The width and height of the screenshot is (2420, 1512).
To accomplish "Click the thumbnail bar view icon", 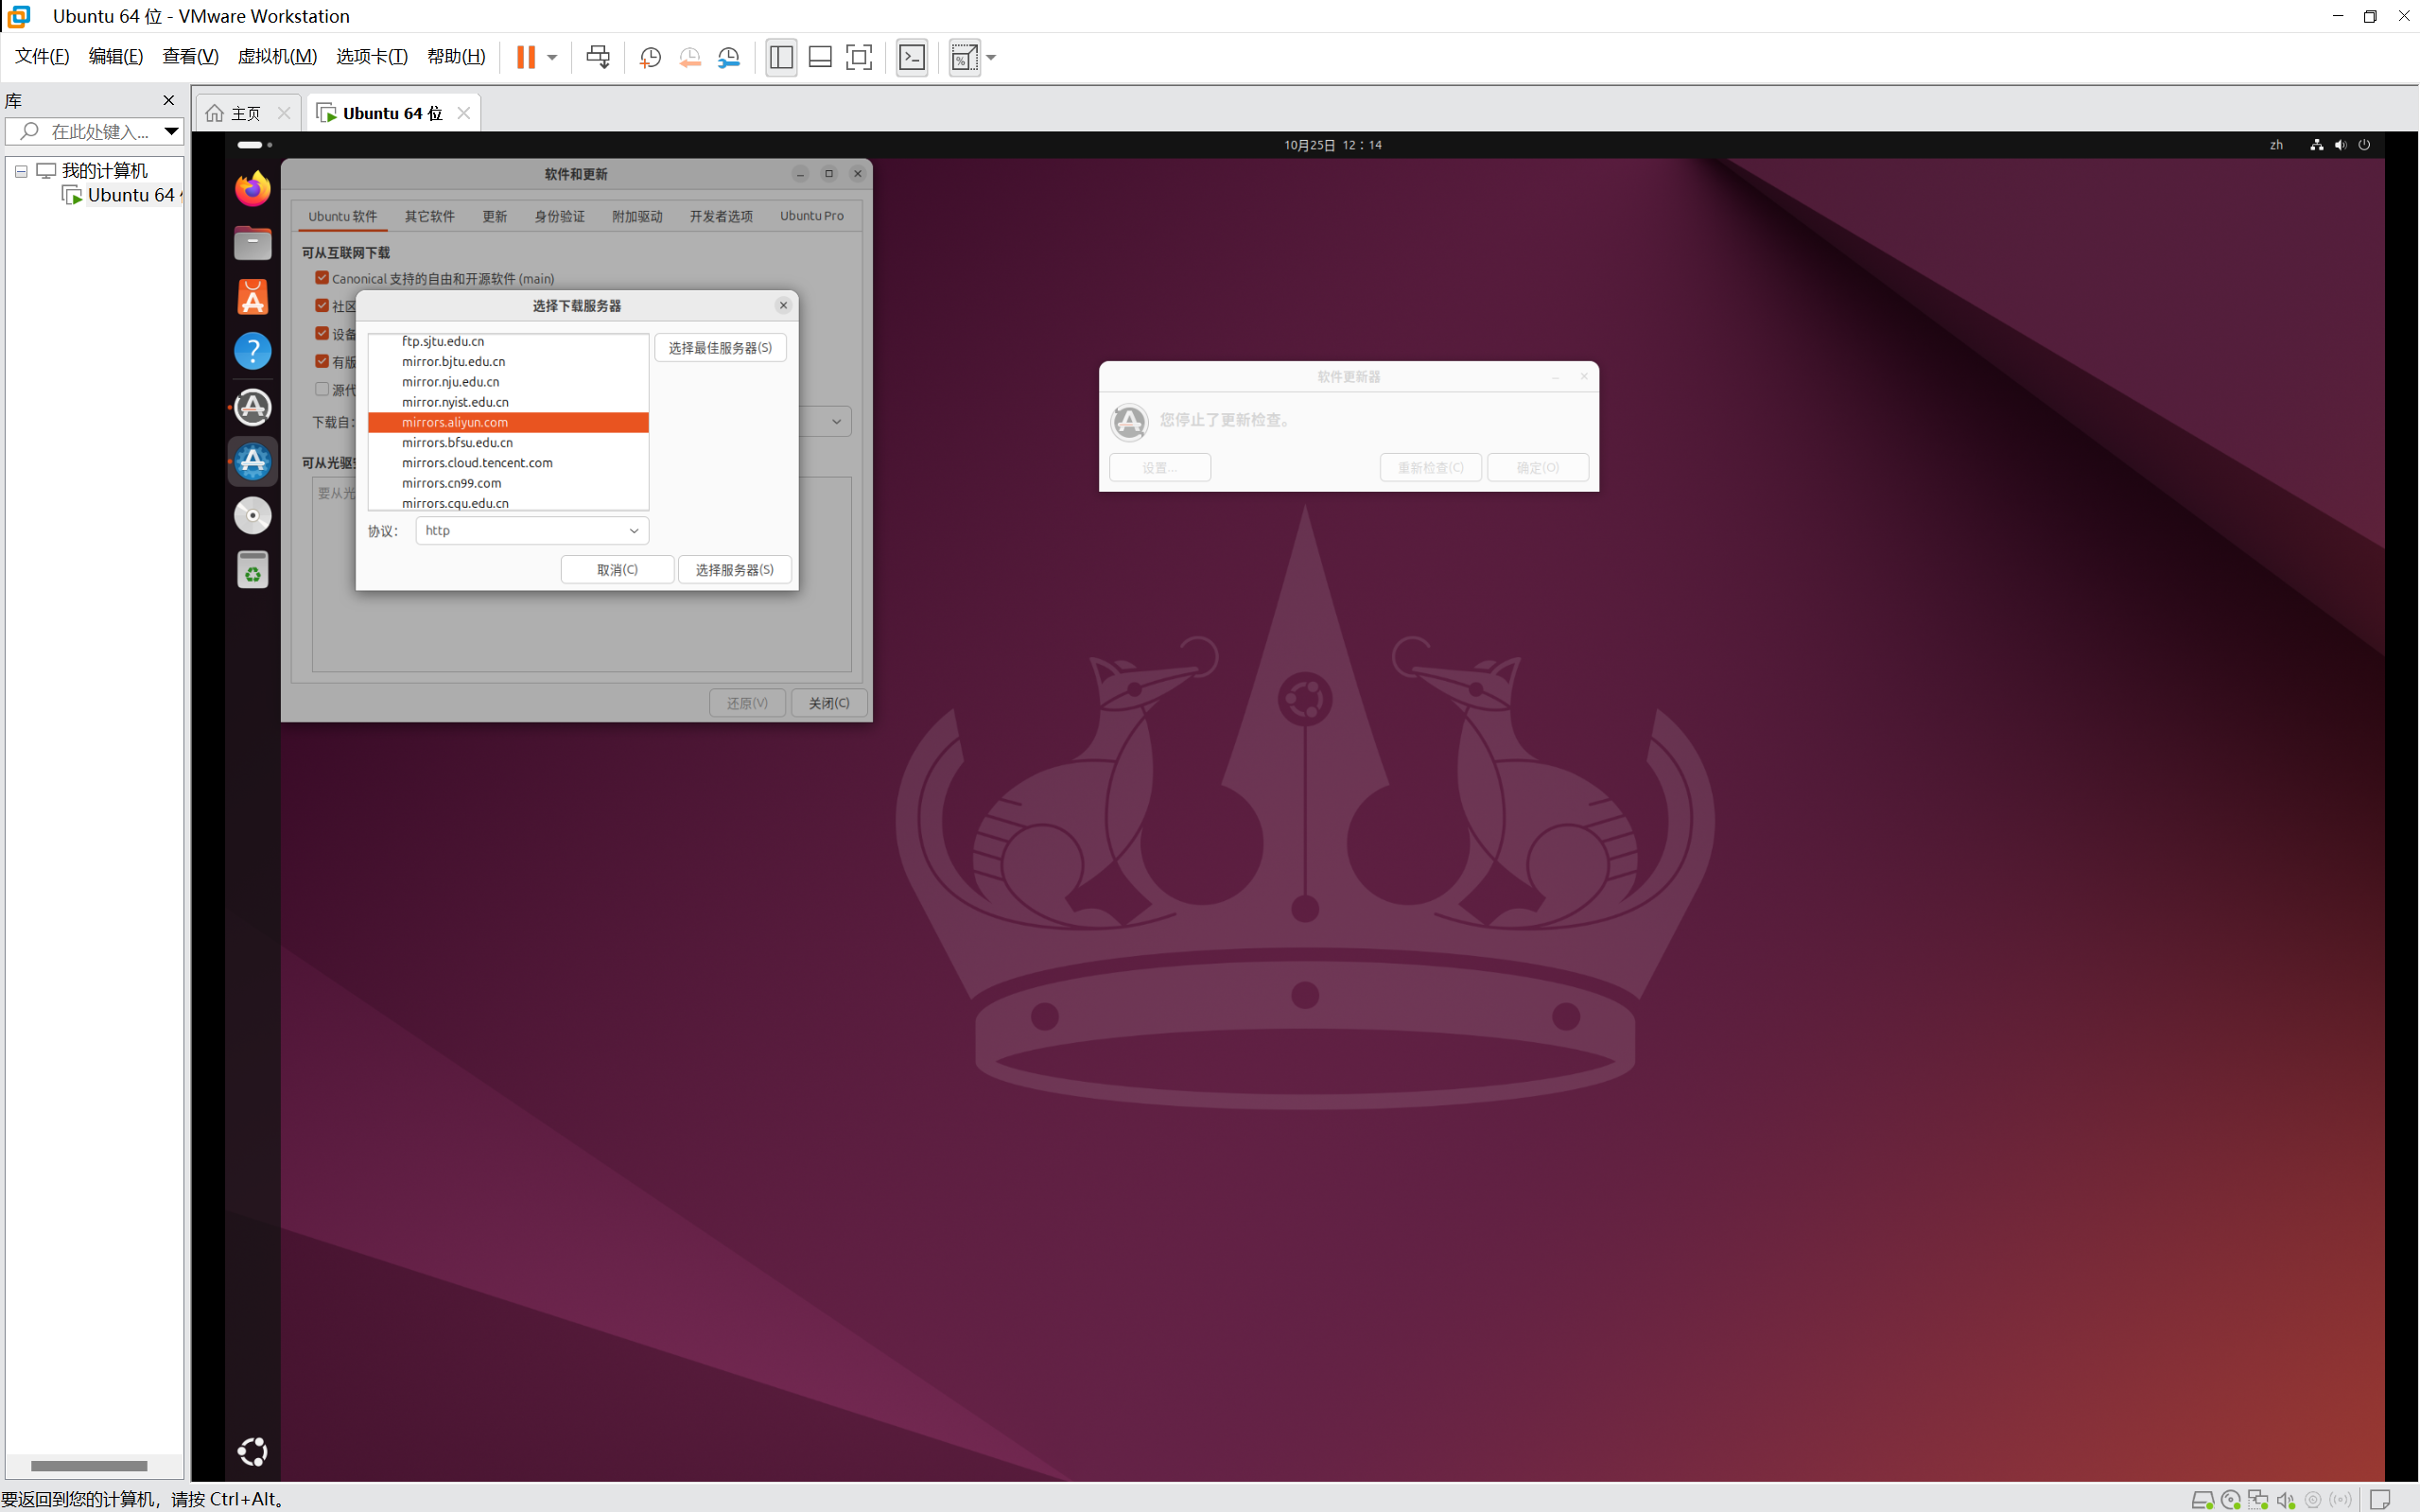I will point(820,57).
